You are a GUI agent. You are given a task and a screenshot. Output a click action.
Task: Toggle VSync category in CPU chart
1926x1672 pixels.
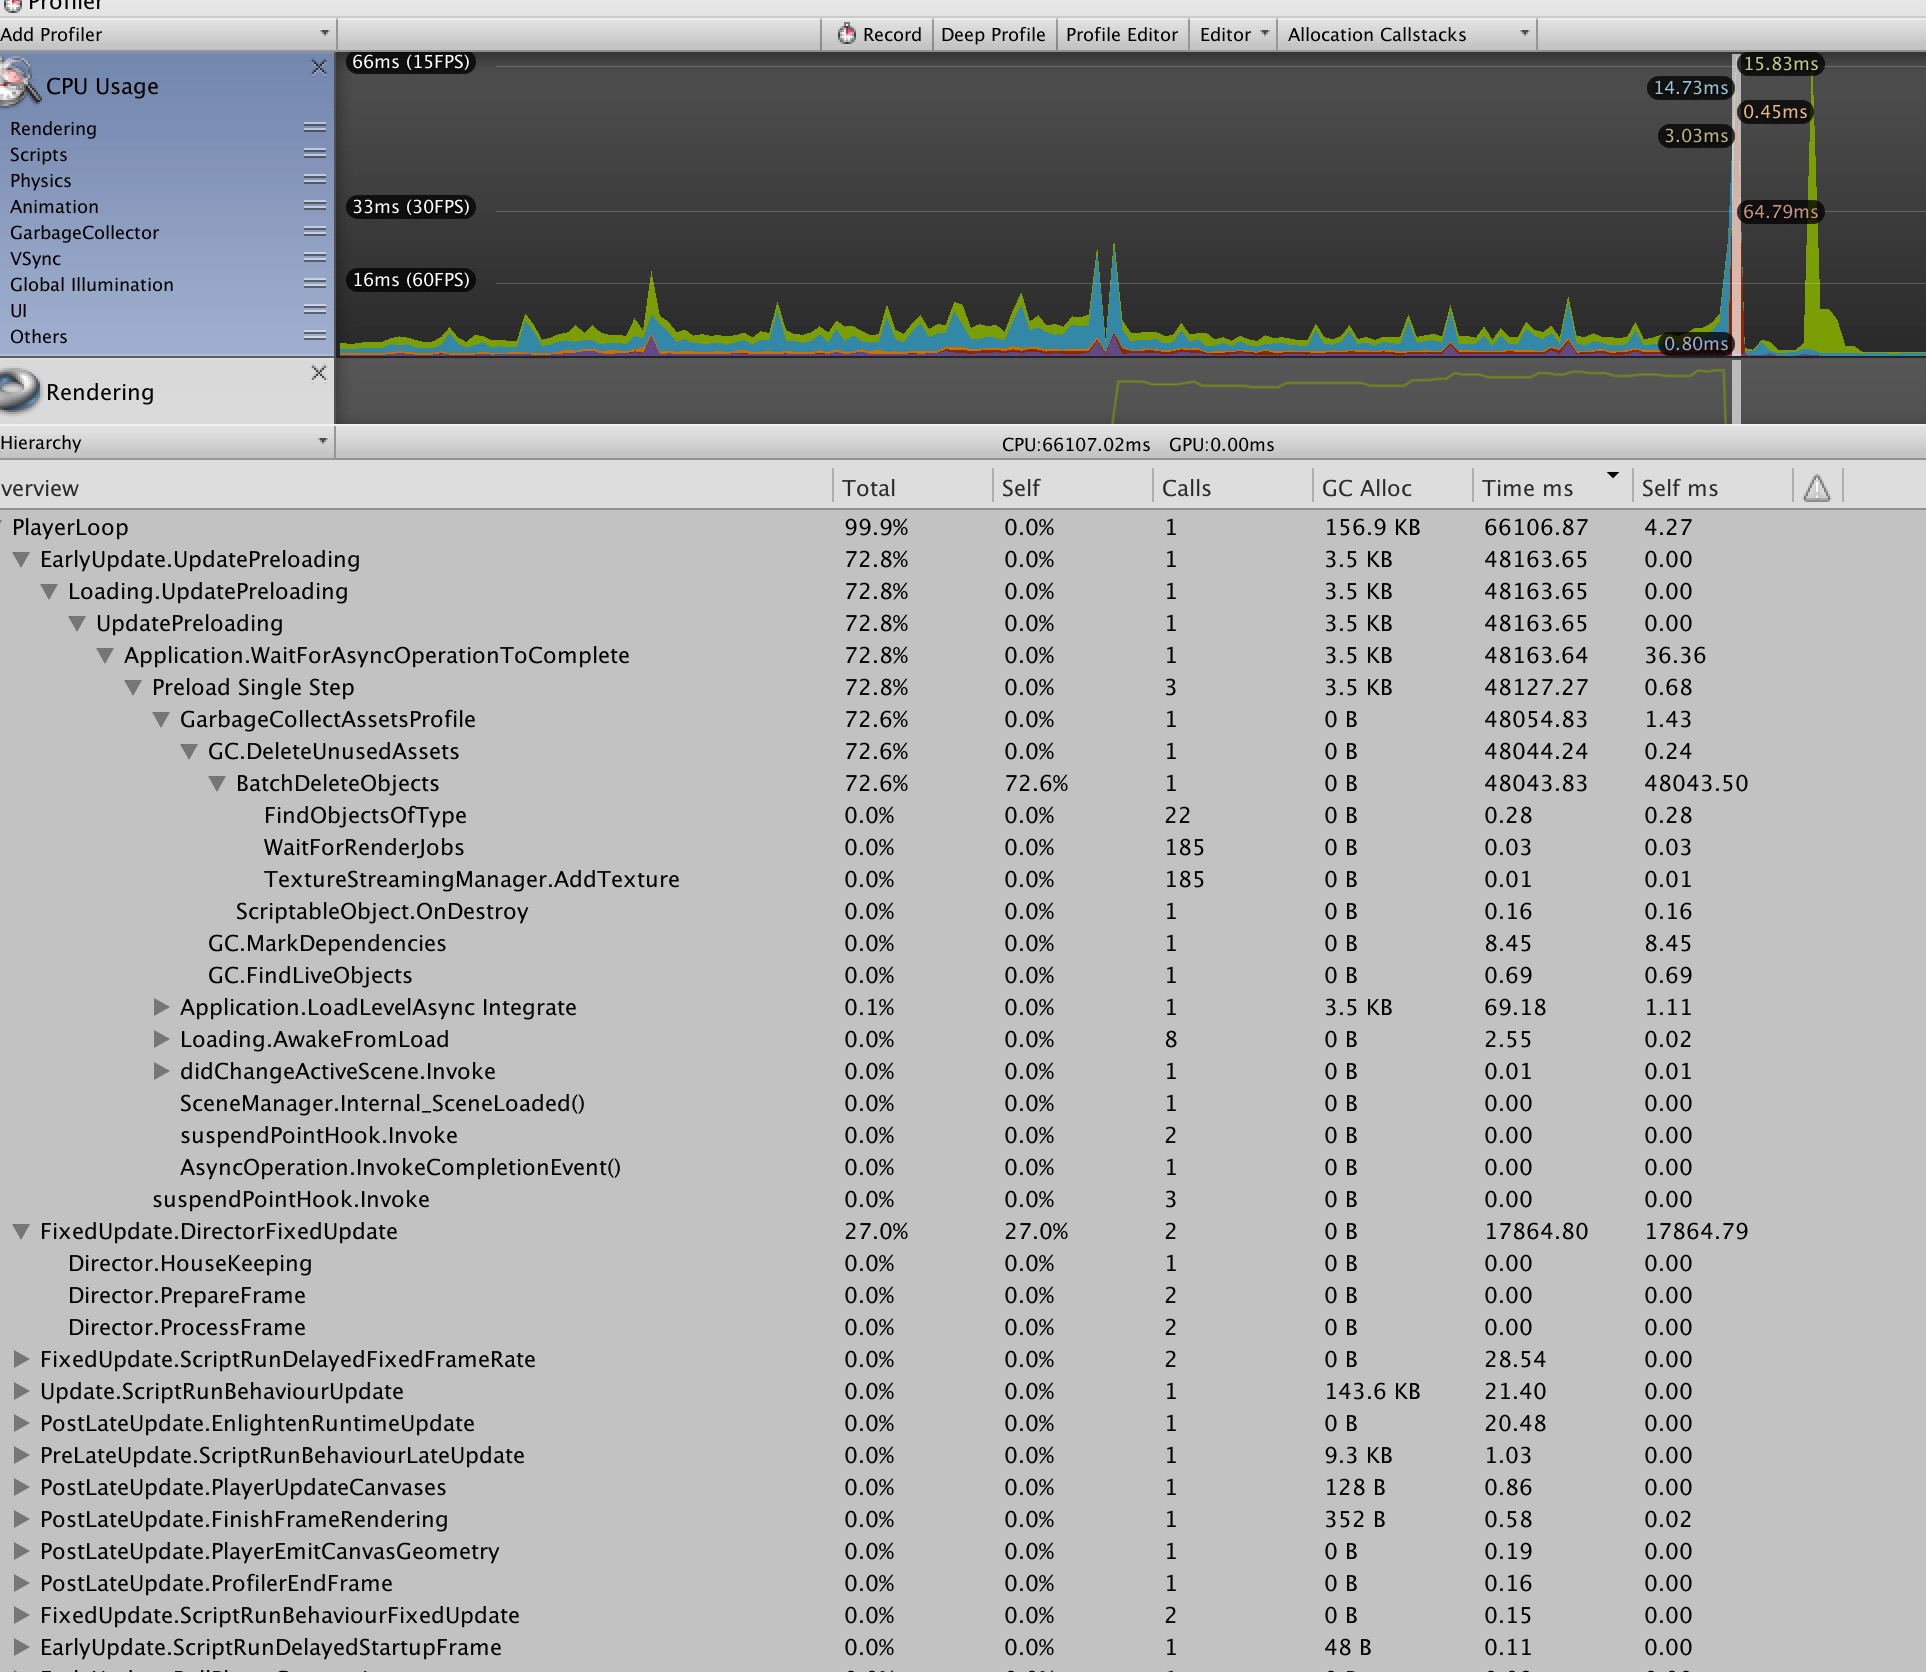tap(35, 258)
